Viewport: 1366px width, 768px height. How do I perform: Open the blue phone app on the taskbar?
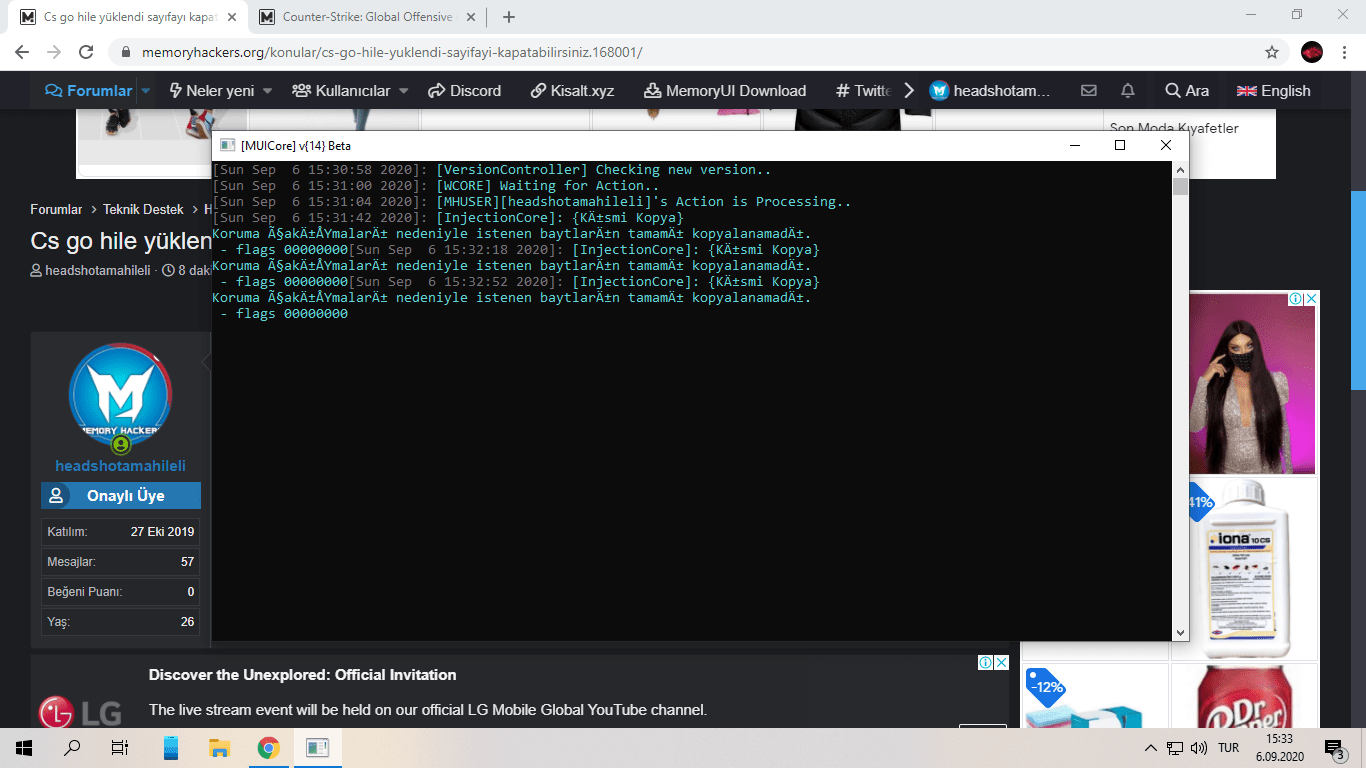[x=170, y=747]
